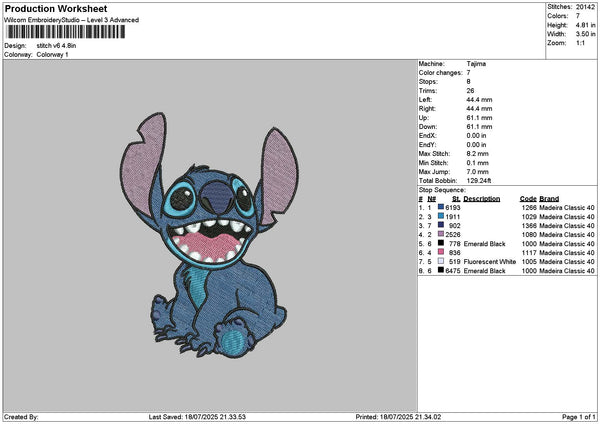Click the trims value '26'
The height and width of the screenshot is (424, 600).
pos(470,91)
